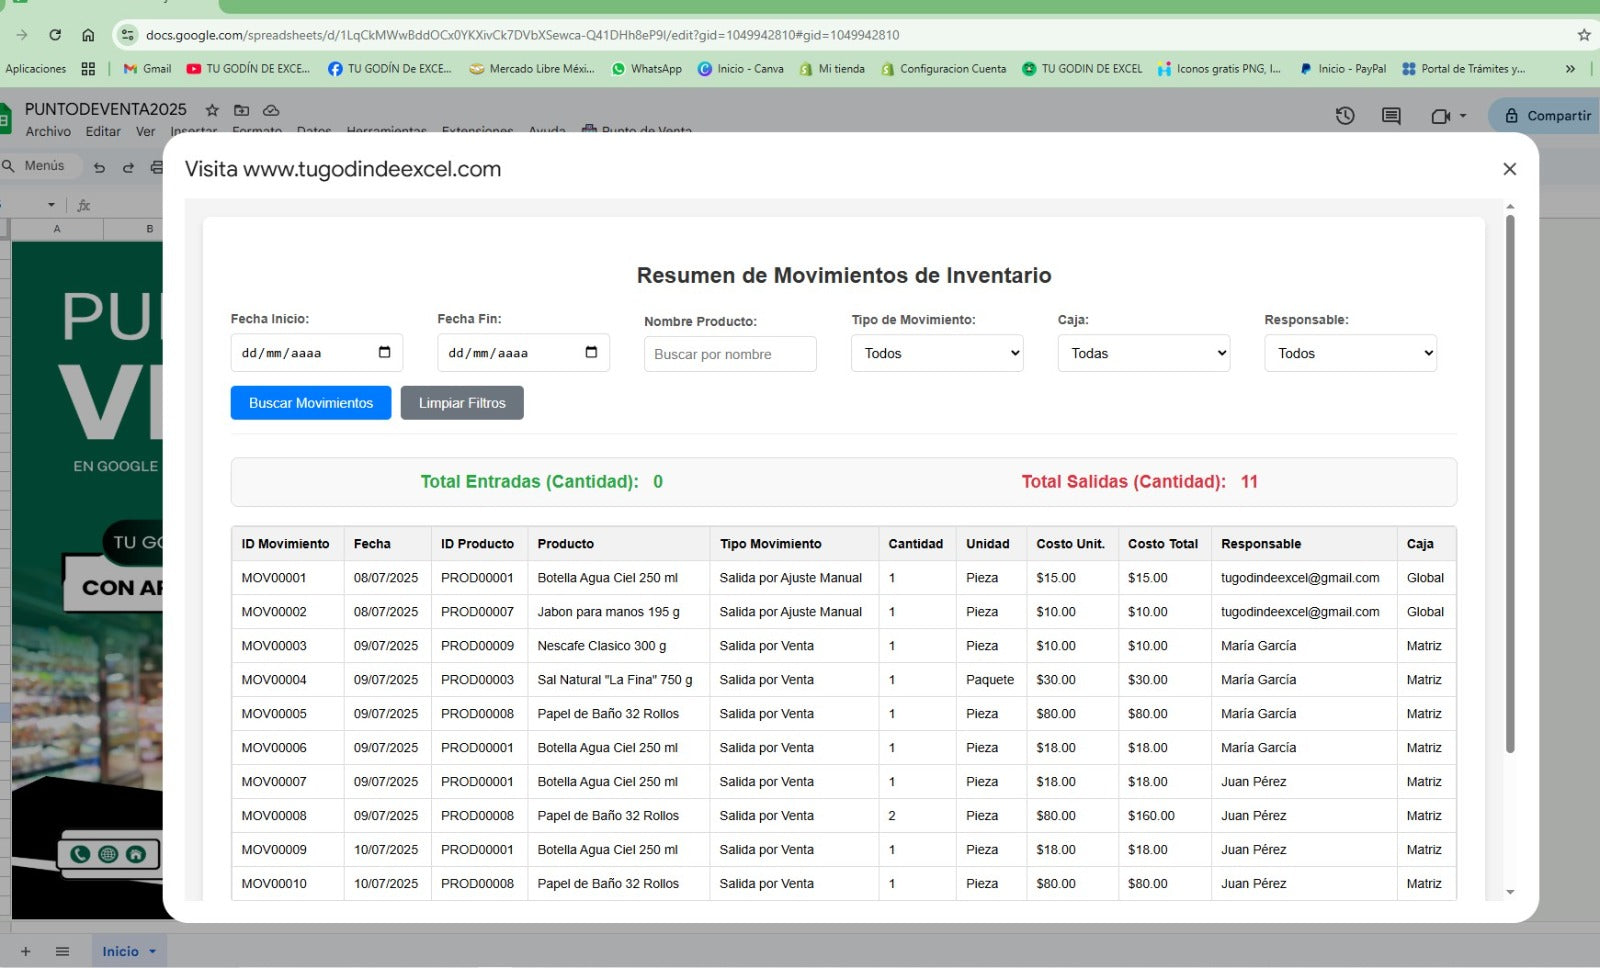Go to the browser home page
1600x968 pixels.
pos(88,35)
